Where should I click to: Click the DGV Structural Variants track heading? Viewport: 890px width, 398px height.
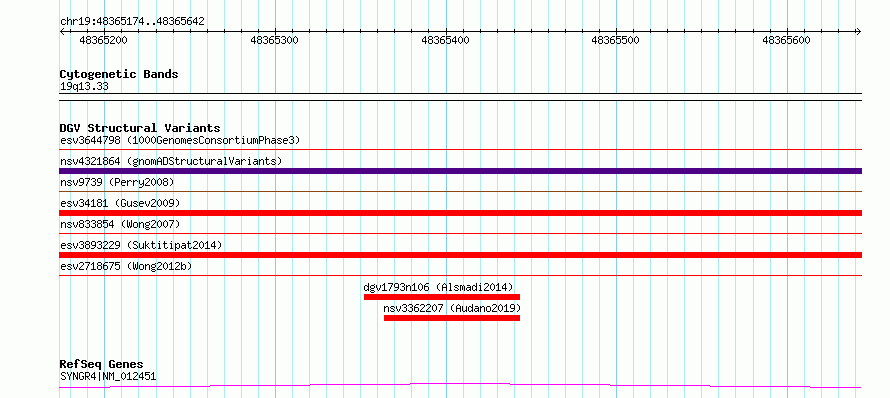coord(140,128)
